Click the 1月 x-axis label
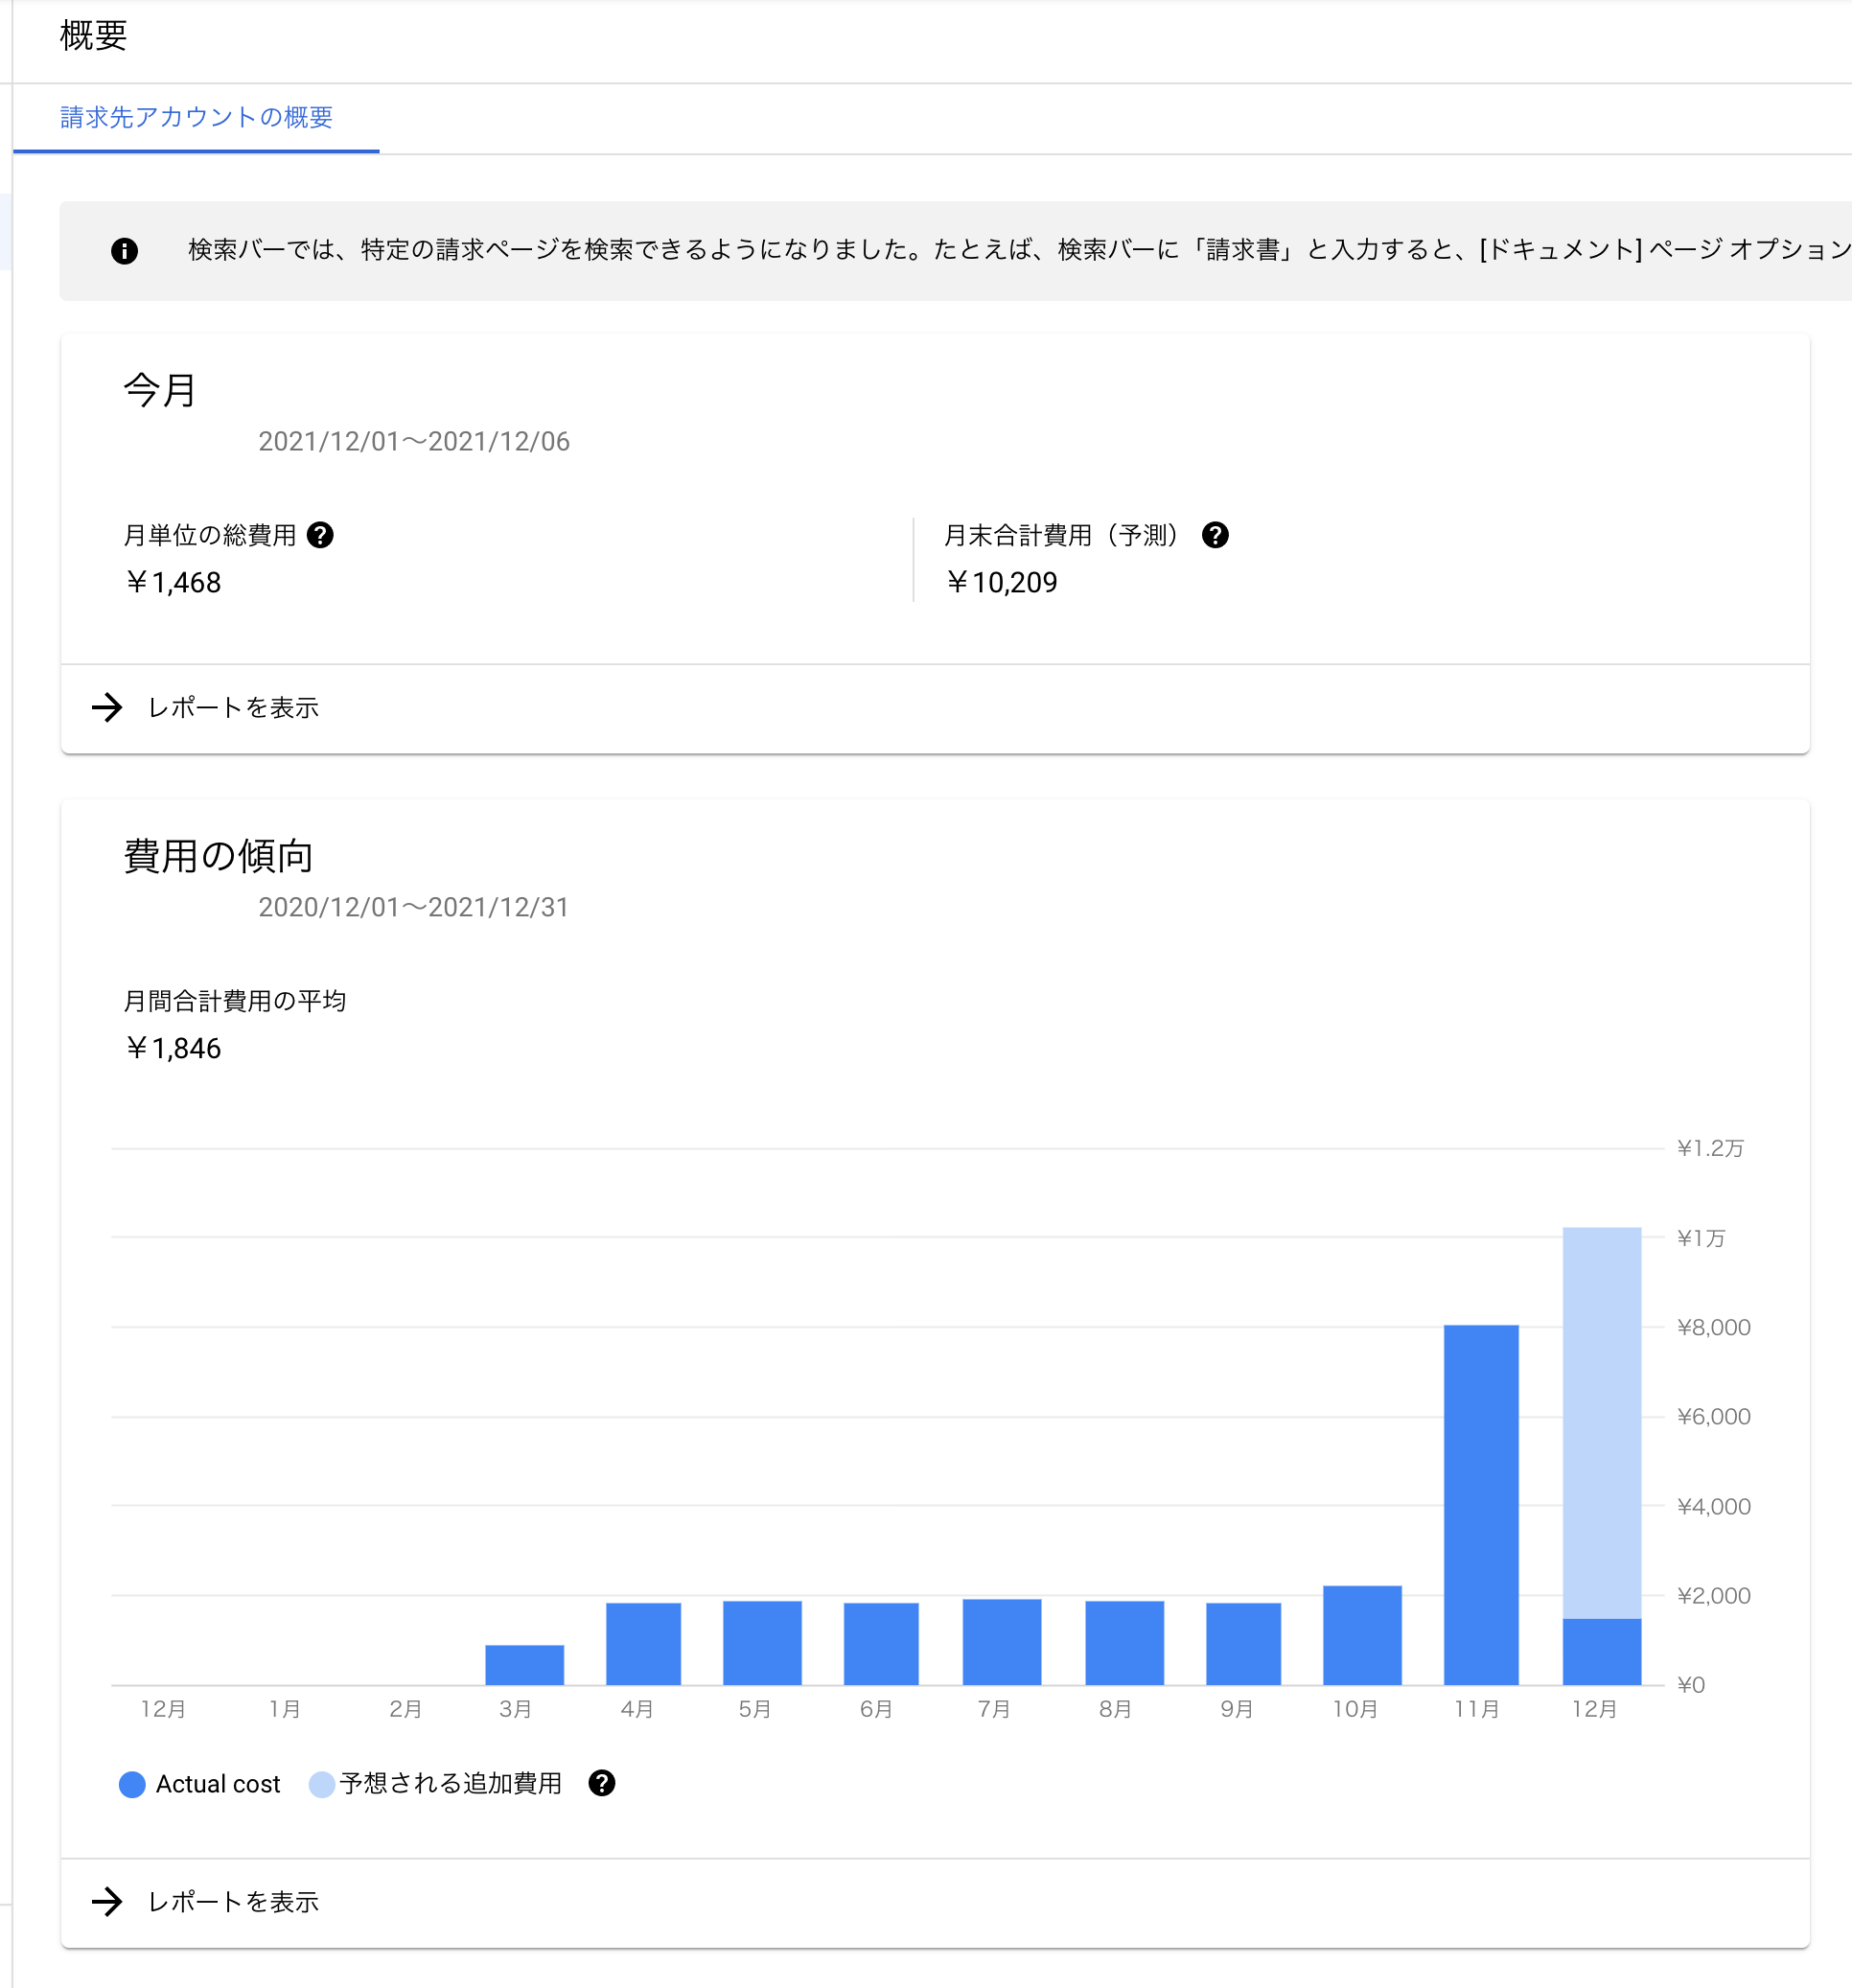 285,1709
